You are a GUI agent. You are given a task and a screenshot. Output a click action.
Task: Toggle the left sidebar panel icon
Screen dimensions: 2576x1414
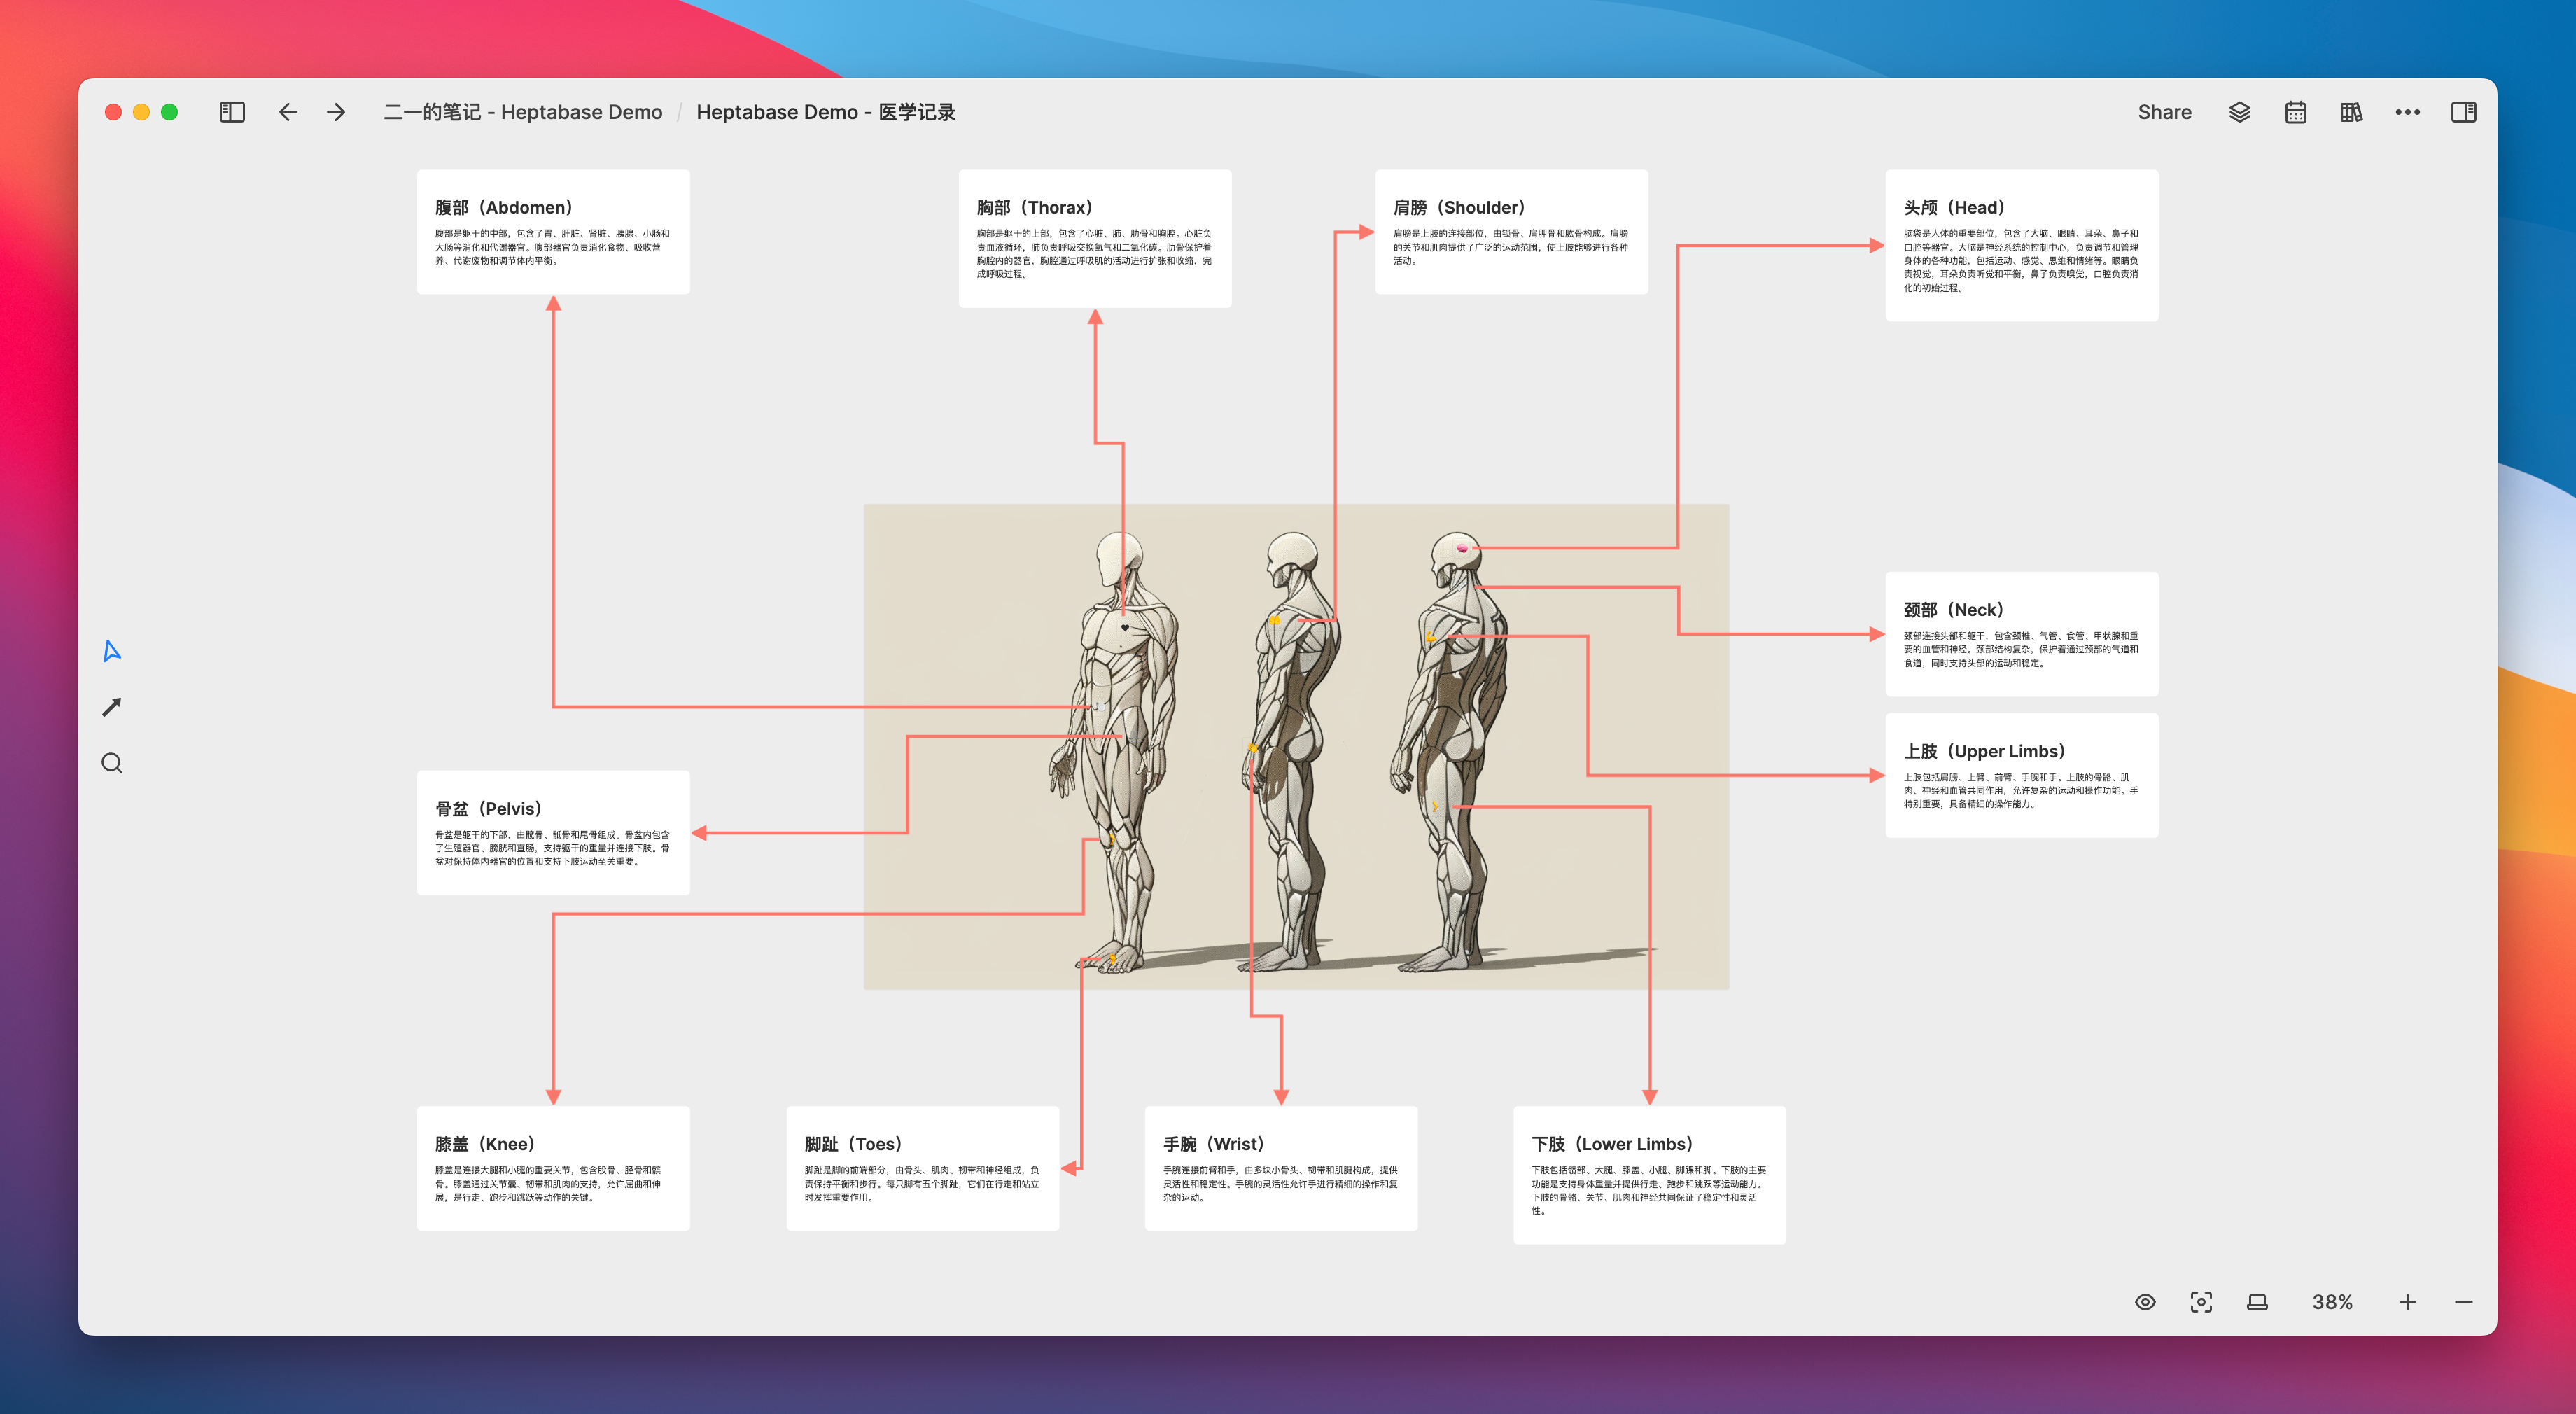pos(232,112)
